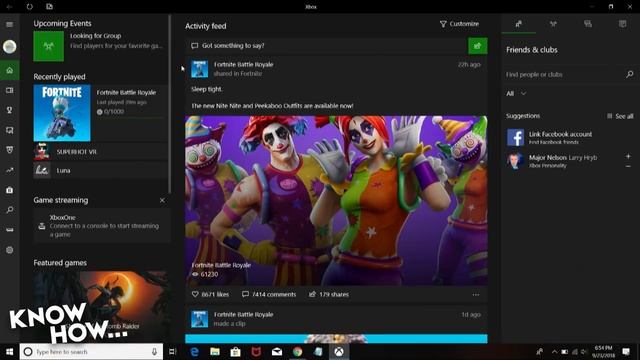640x360 pixels.
Task: Share the post (179 shares)
Action: [x=329, y=294]
